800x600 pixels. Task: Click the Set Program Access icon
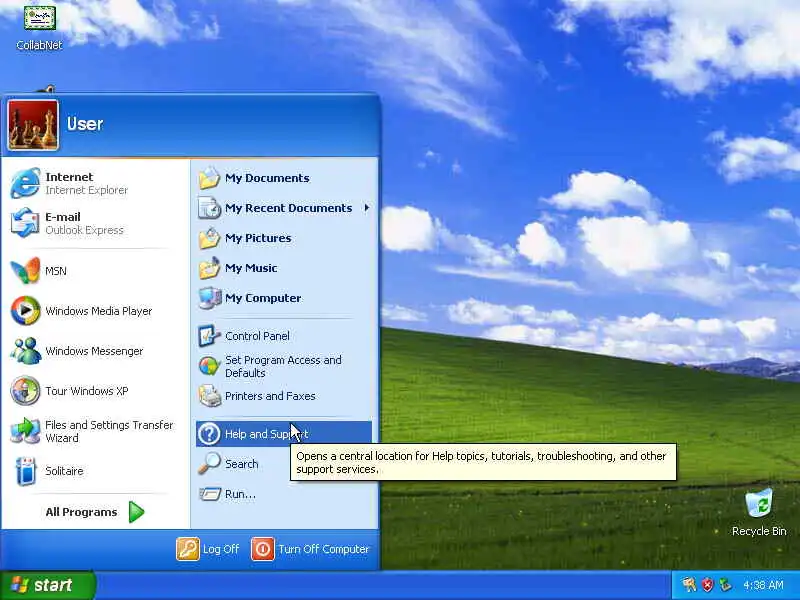[209, 366]
